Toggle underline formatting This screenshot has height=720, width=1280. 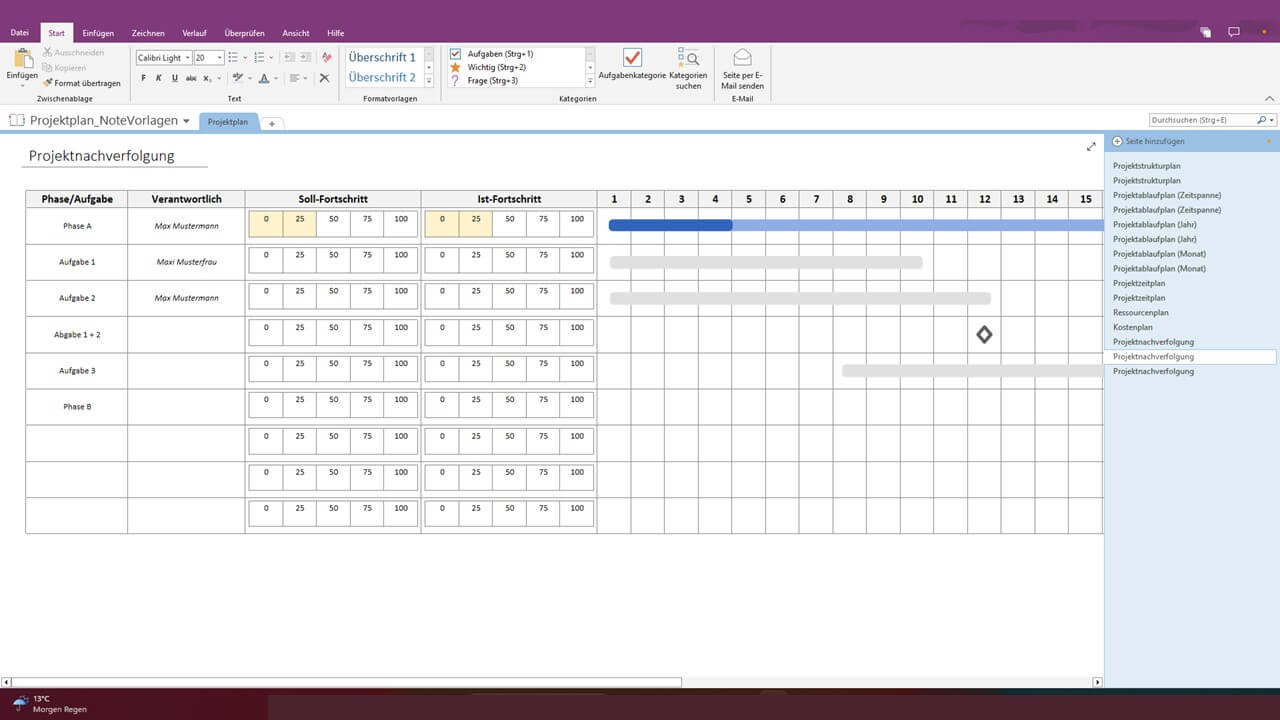(173, 77)
